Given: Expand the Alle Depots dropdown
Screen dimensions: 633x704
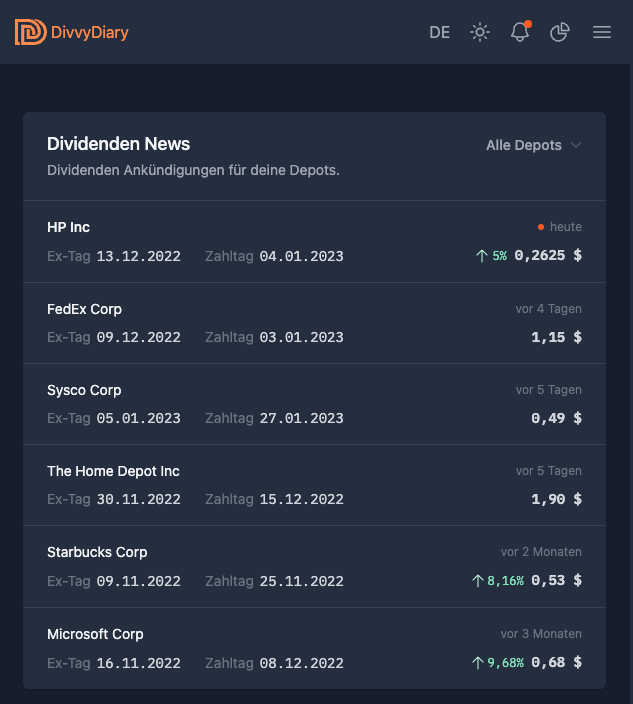Looking at the screenshot, I should [524, 145].
